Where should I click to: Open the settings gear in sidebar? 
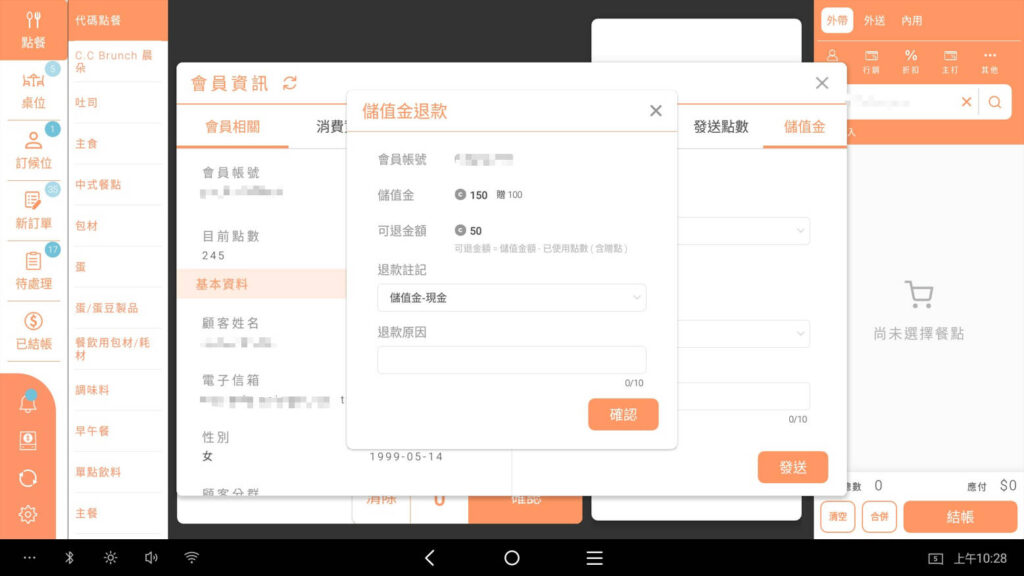[x=28, y=514]
